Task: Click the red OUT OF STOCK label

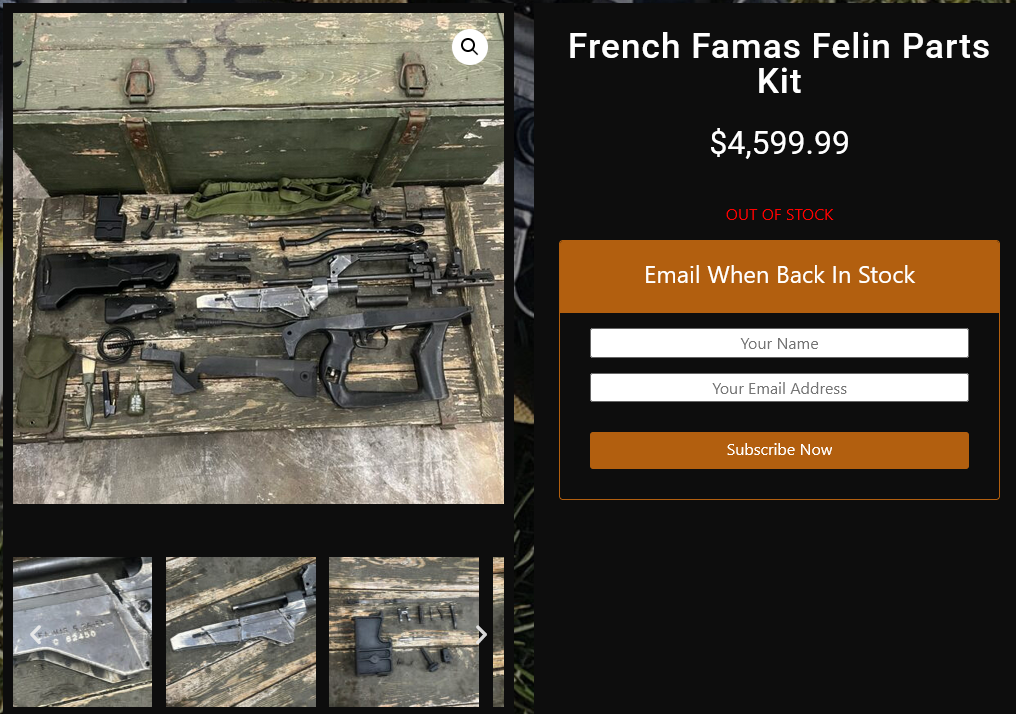Action: [779, 215]
